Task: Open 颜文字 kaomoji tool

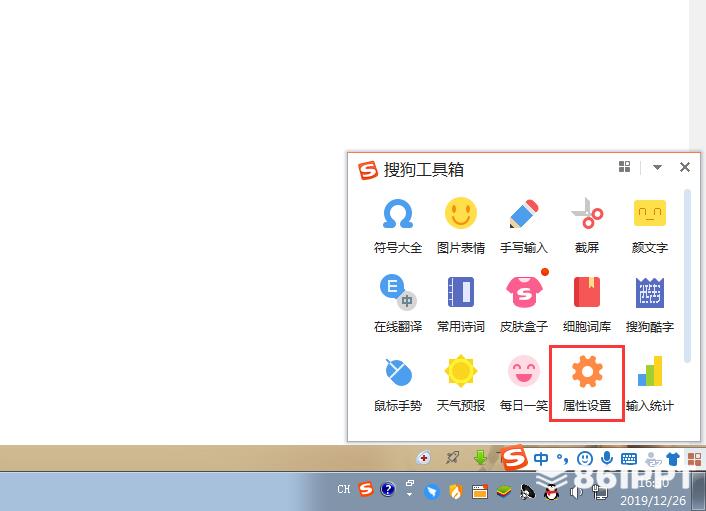Action: coord(650,226)
